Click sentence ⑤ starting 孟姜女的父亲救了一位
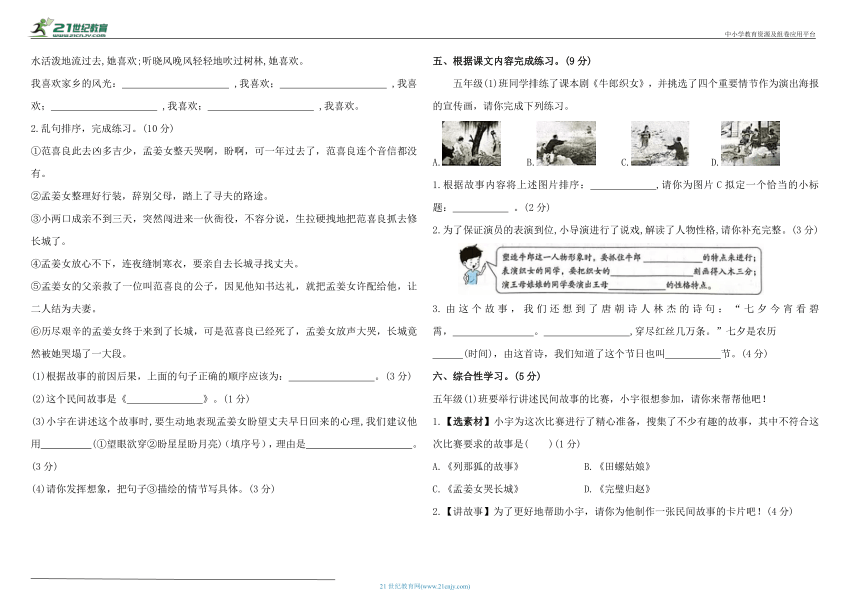The height and width of the screenshot is (608, 860). pyautogui.click(x=224, y=297)
